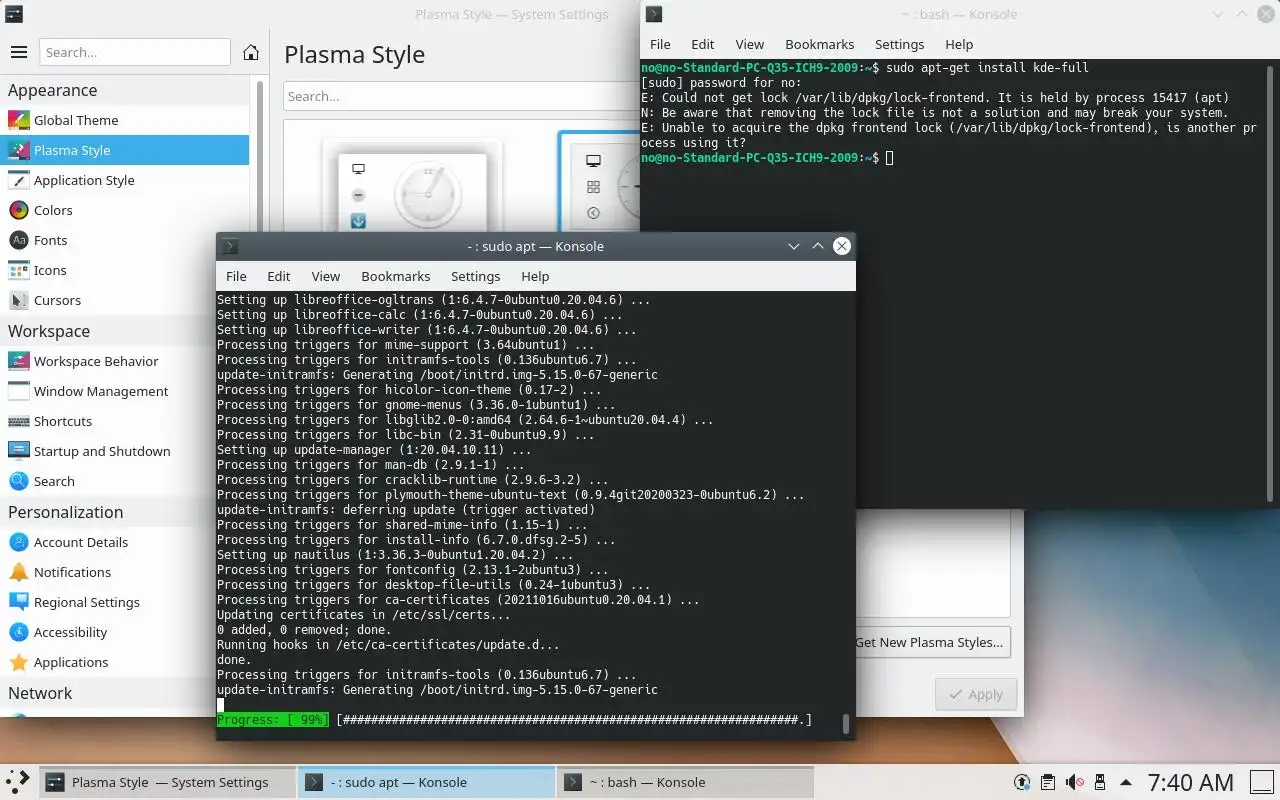
Task: Click Get New Plasma Styles button
Action: coord(932,642)
